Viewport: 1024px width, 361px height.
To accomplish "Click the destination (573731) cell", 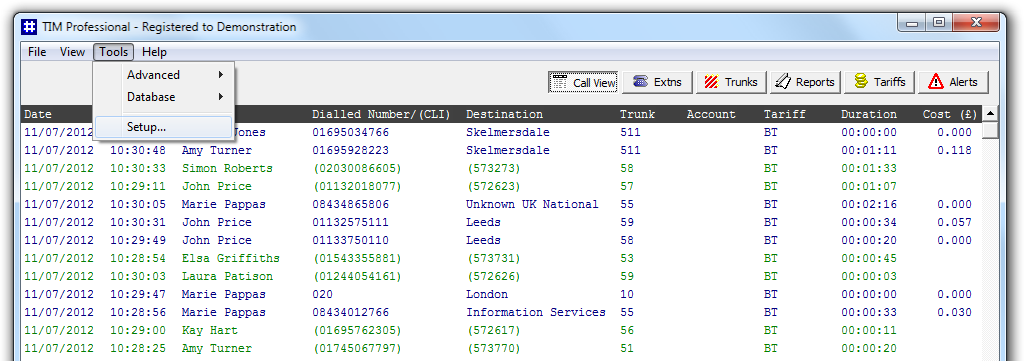I will point(494,259).
